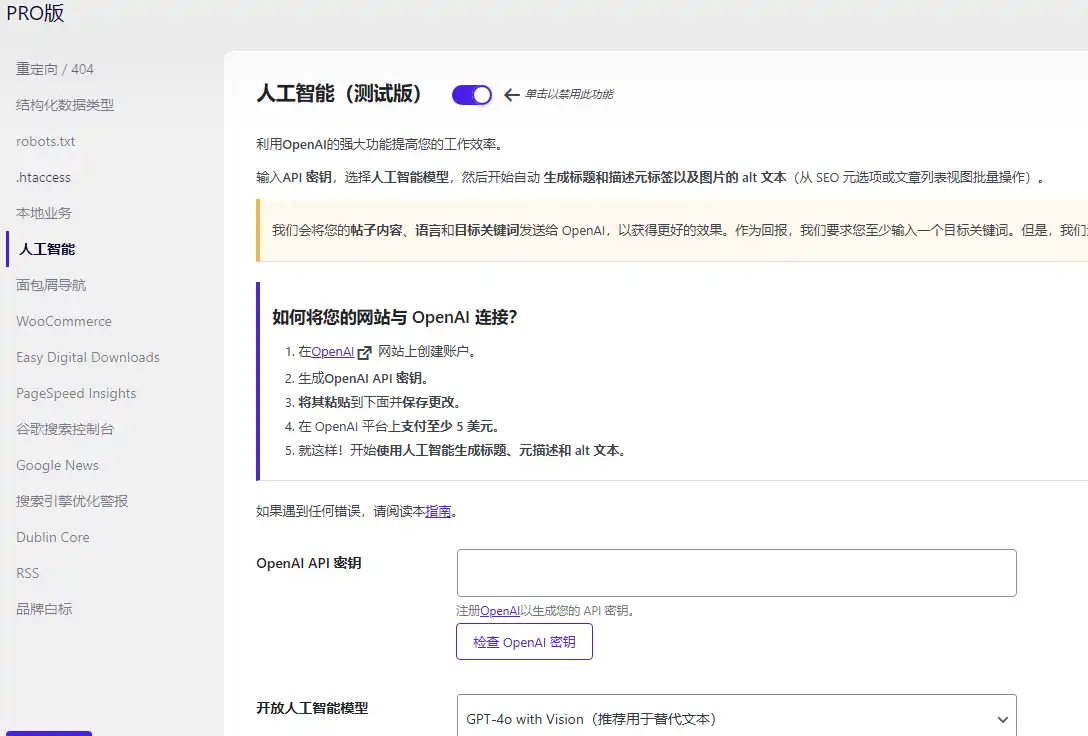1088x736 pixels.
Task: Open the WooCommerce settings section
Action: (x=63, y=321)
